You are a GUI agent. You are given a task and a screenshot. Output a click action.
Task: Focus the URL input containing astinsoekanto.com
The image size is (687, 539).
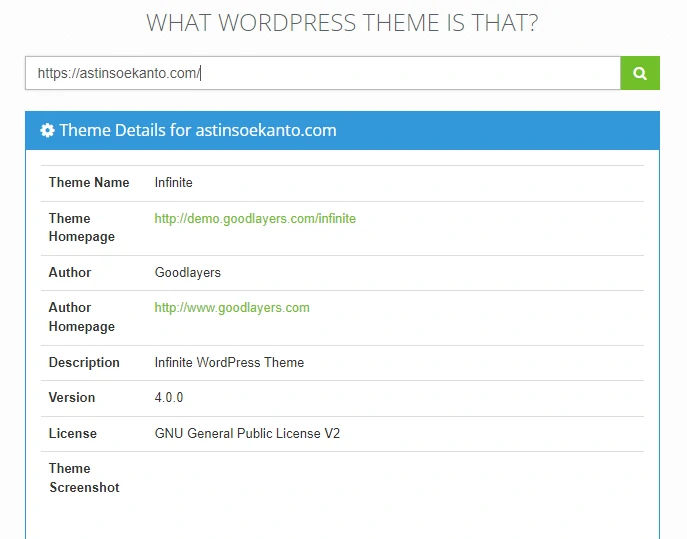tap(323, 73)
